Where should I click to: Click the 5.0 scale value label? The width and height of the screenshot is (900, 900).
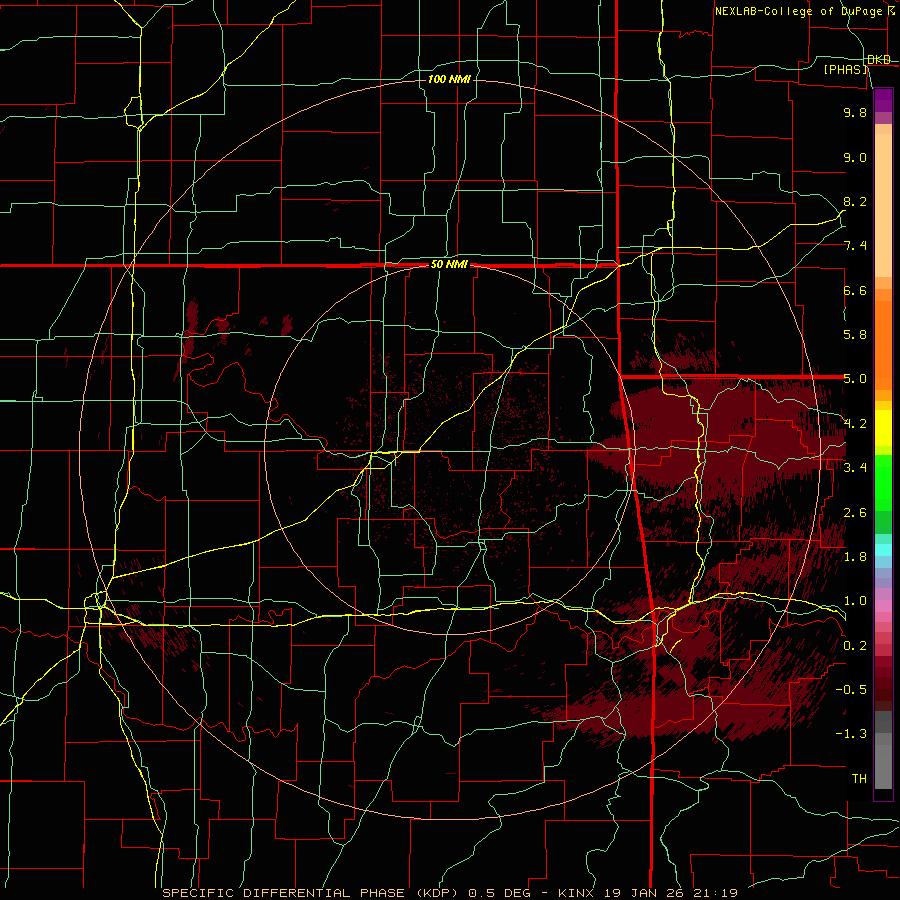click(855, 379)
